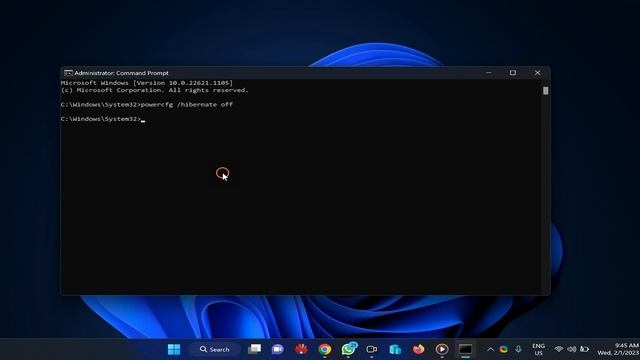This screenshot has width=640, height=360.
Task: Open the Windows Start menu
Action: click(x=174, y=349)
